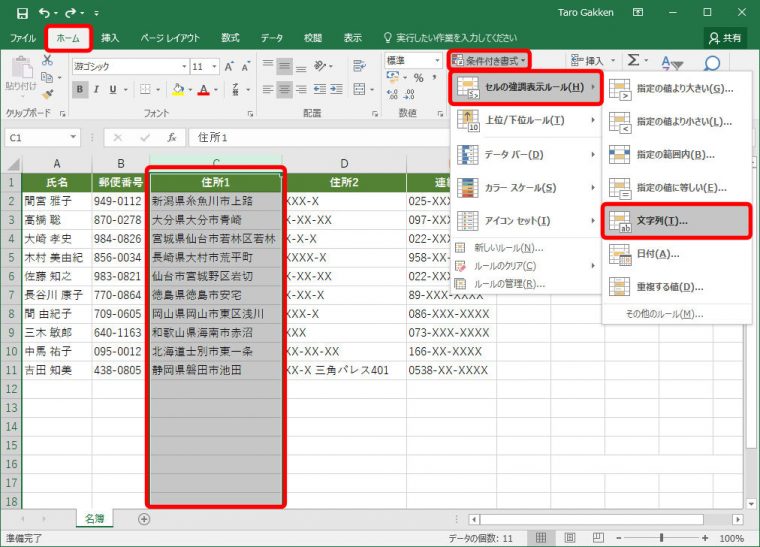The width and height of the screenshot is (760, 547).
Task: Open セルの強調表示ルール submenu
Action: click(526, 88)
